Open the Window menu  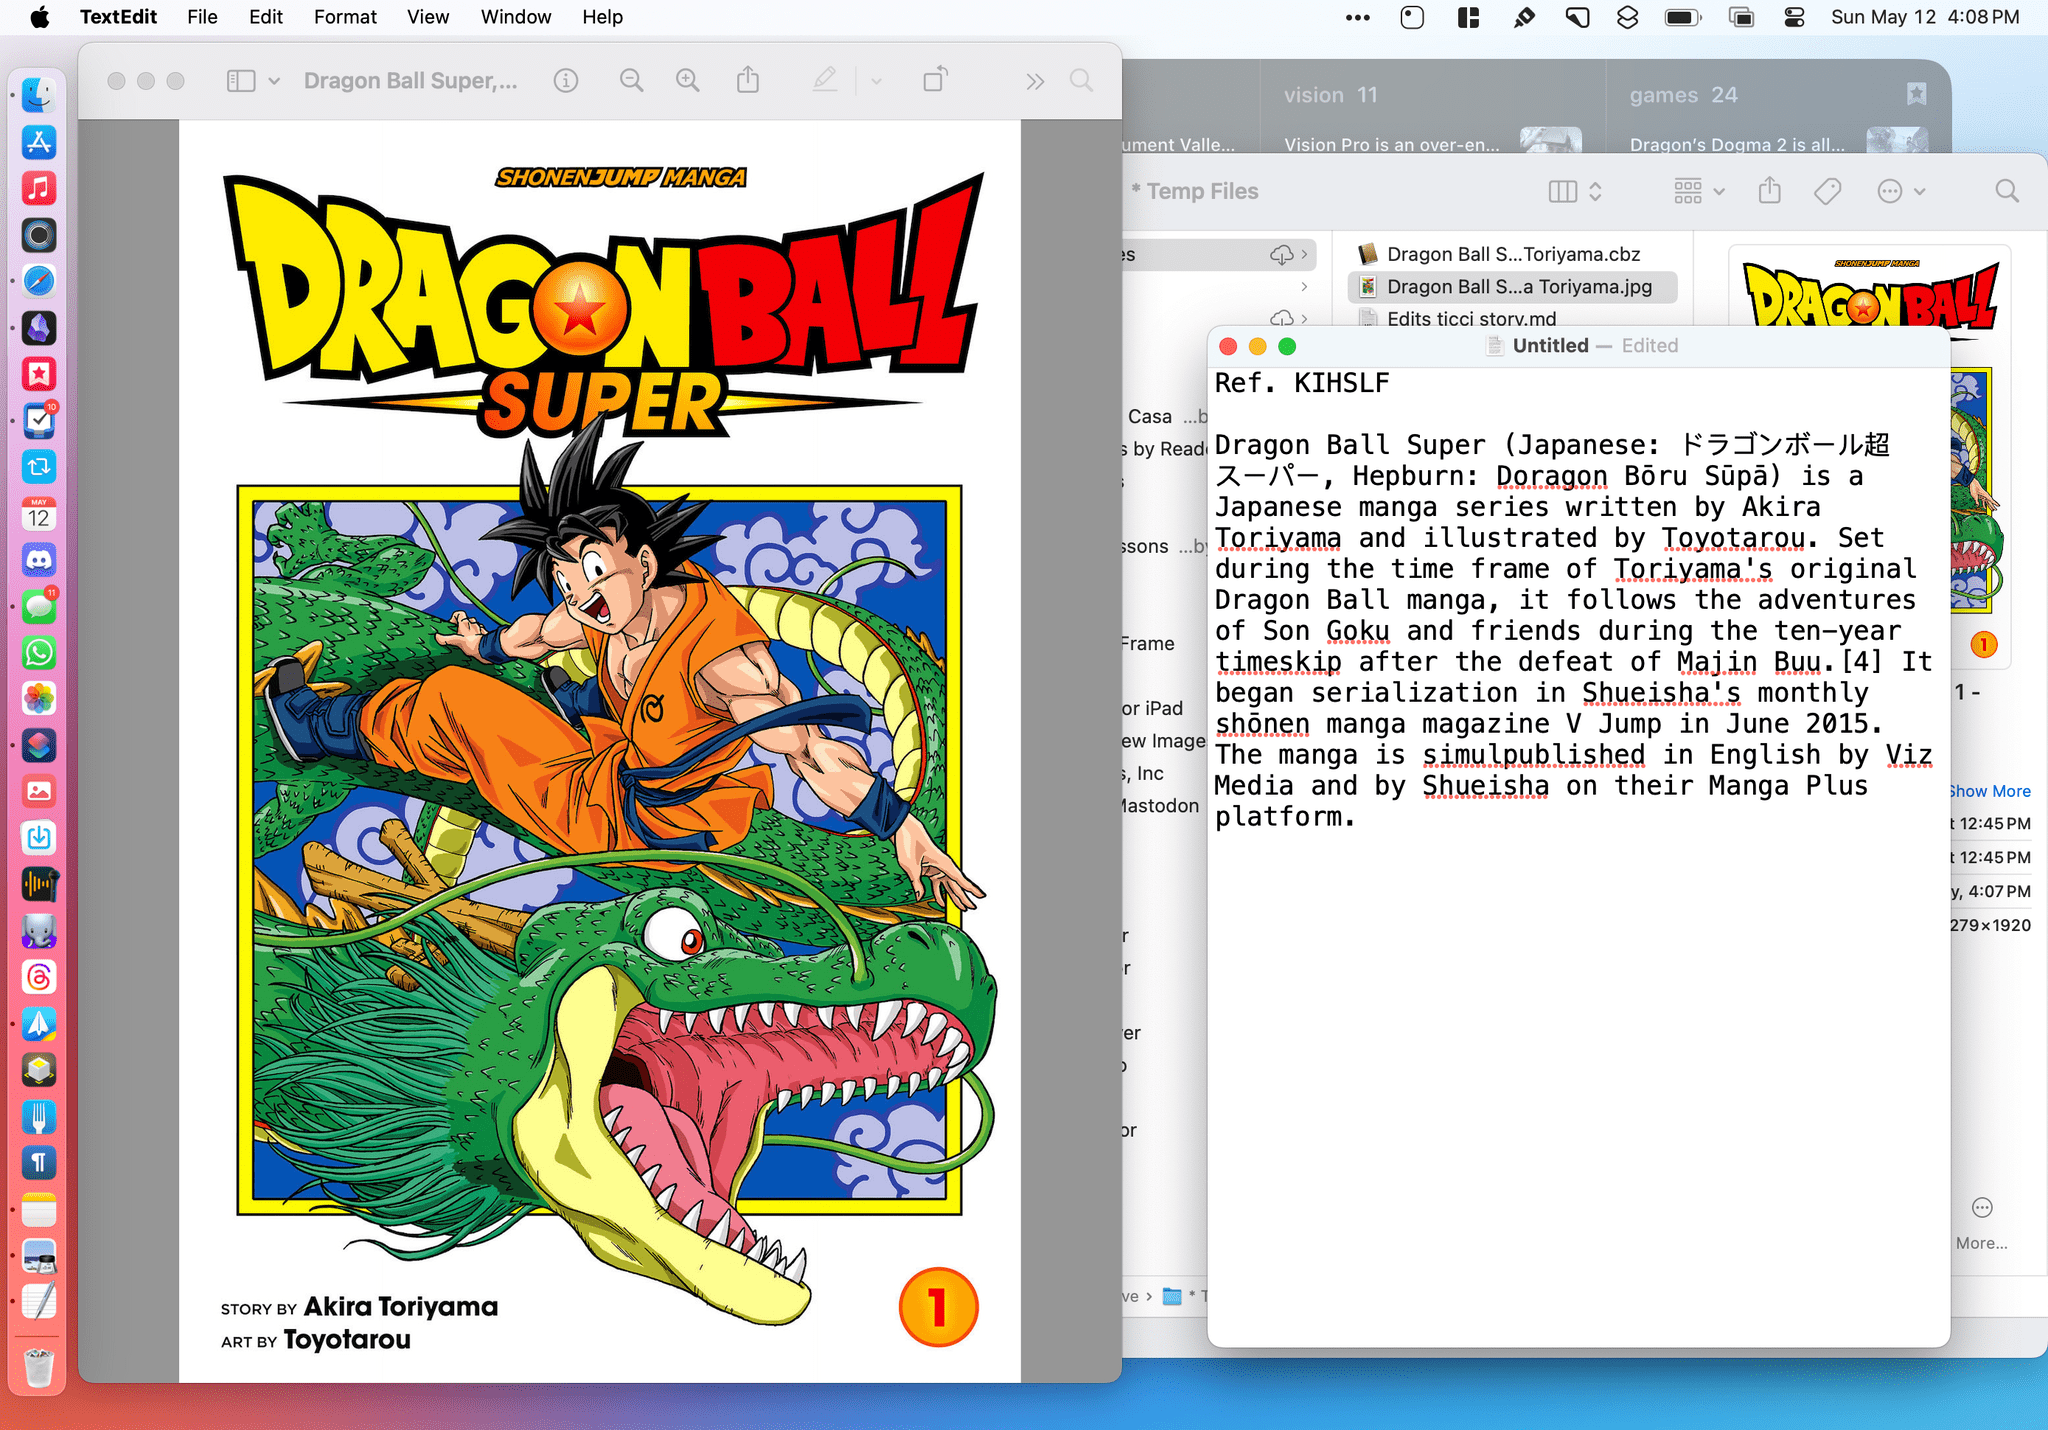(x=516, y=17)
